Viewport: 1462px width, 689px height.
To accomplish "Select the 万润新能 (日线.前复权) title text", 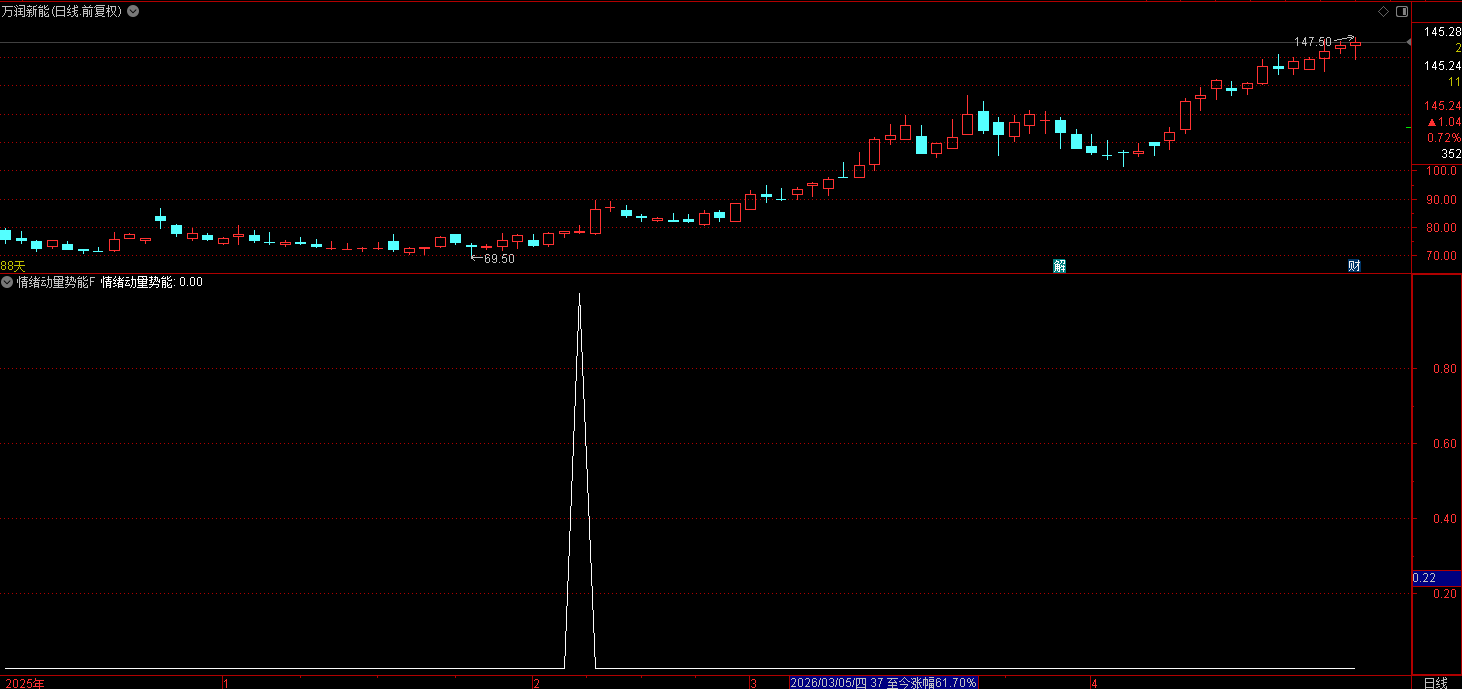I will [61, 11].
